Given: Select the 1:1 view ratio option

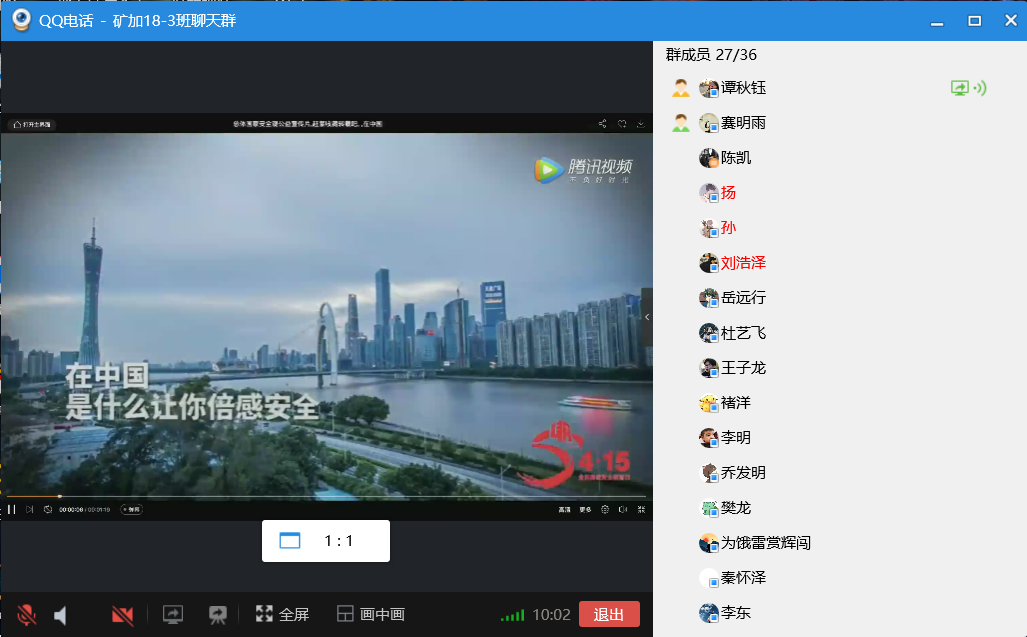Looking at the screenshot, I should tap(325, 541).
